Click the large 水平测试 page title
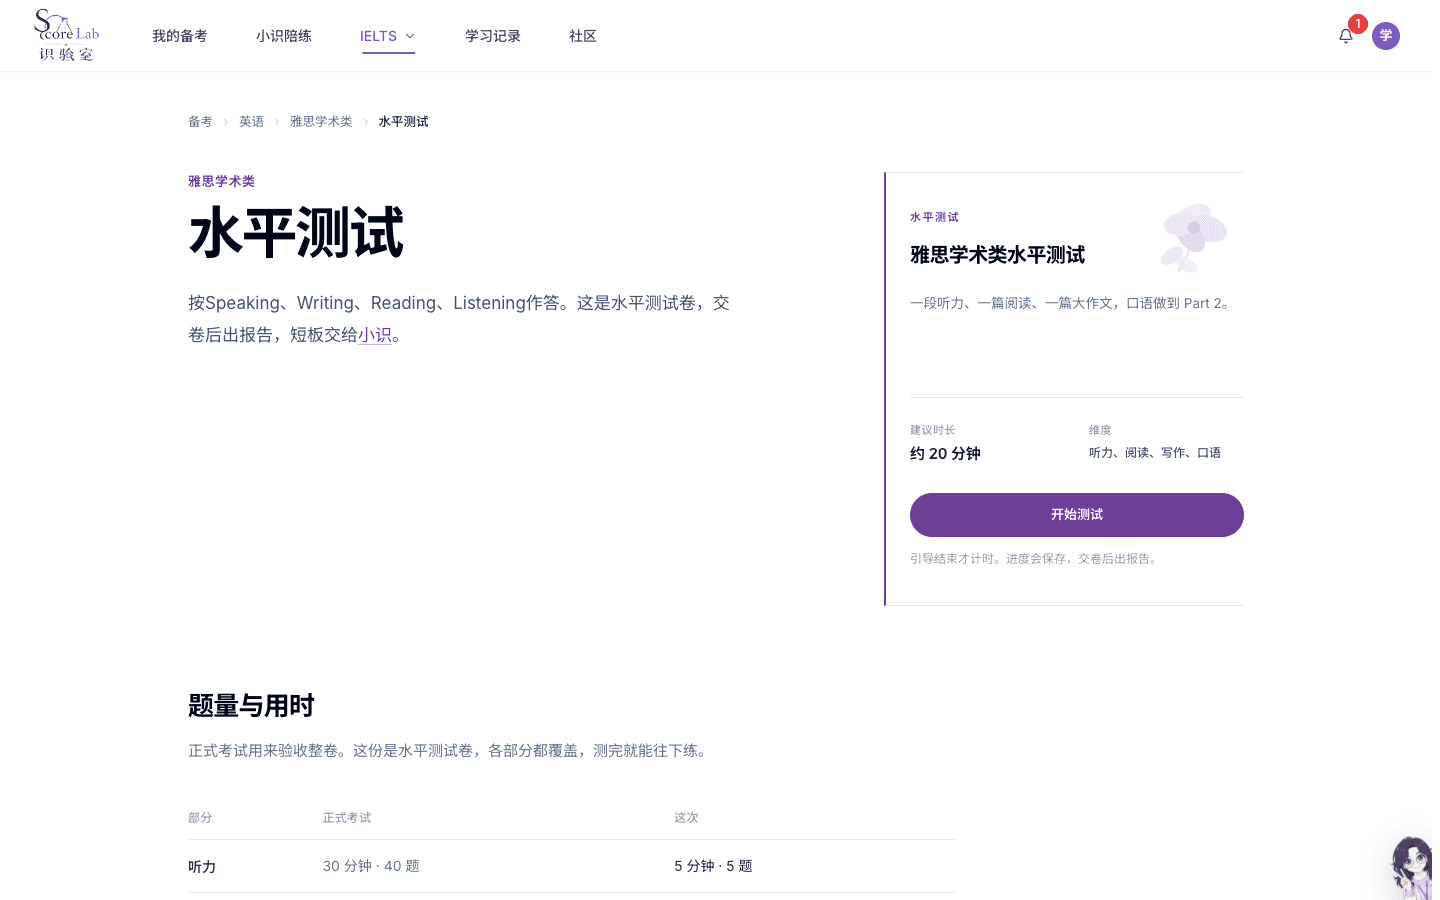Screen dimensions: 1440x900 [x=296, y=233]
